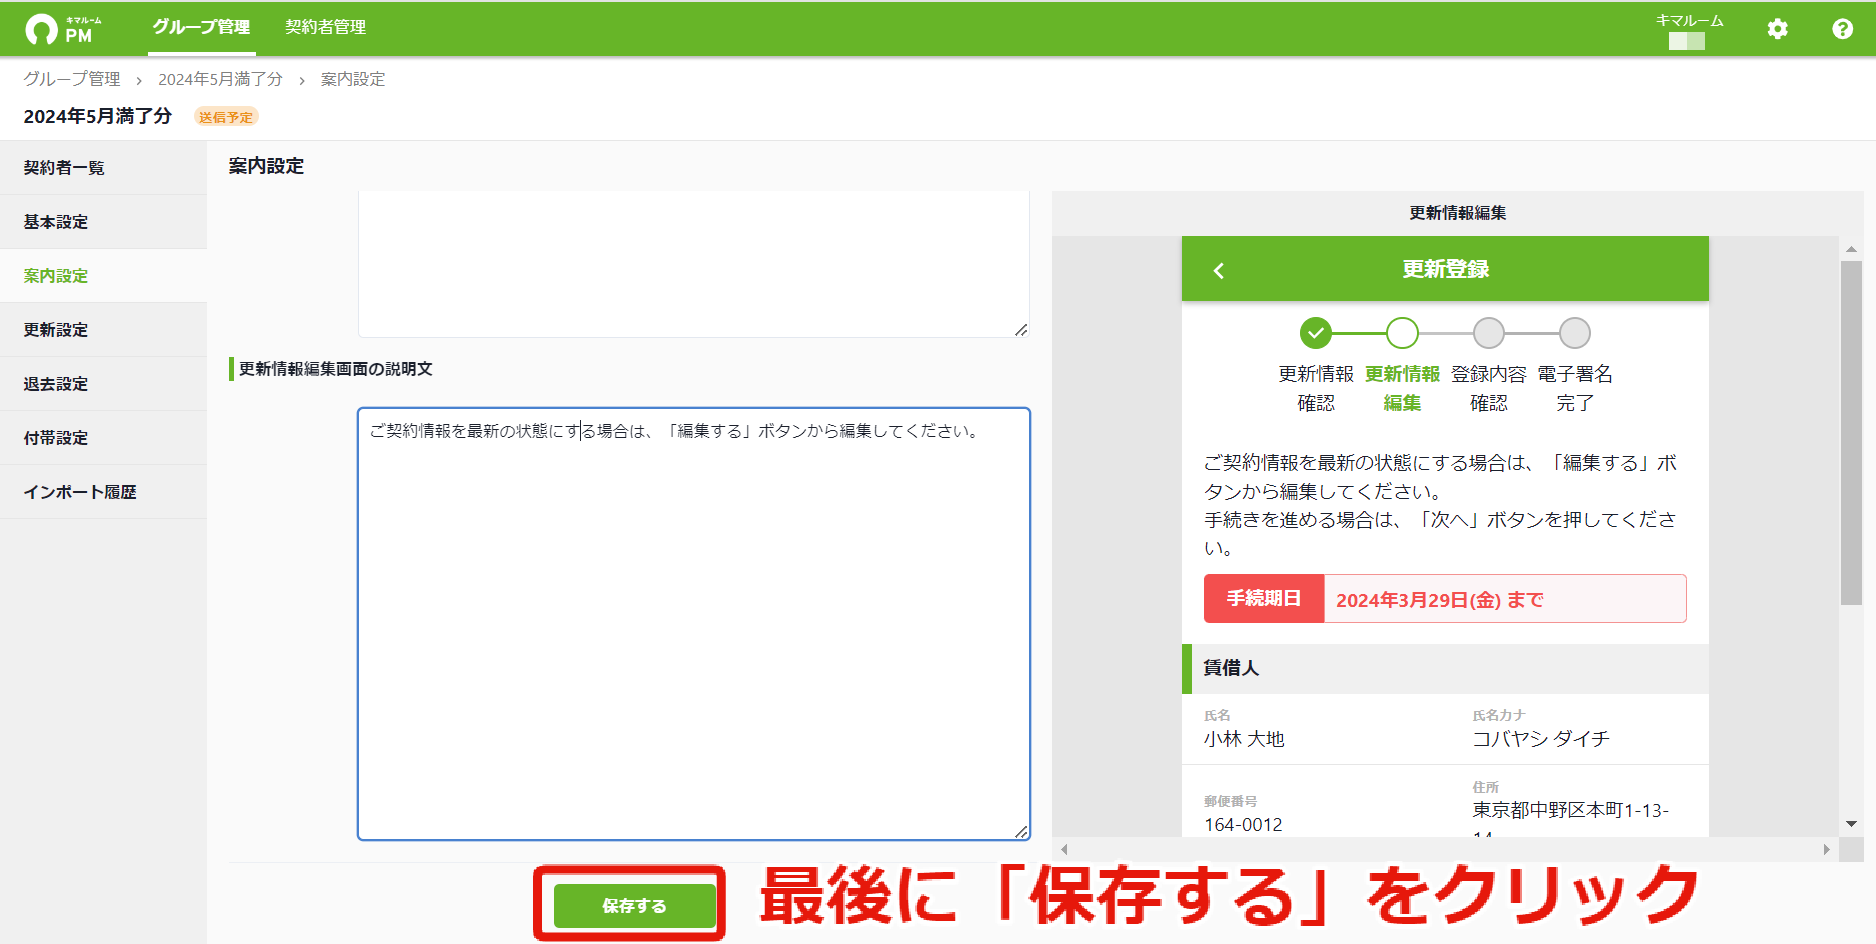Go to グループ管理 breadcrumb link
The height and width of the screenshot is (944, 1876).
[72, 79]
